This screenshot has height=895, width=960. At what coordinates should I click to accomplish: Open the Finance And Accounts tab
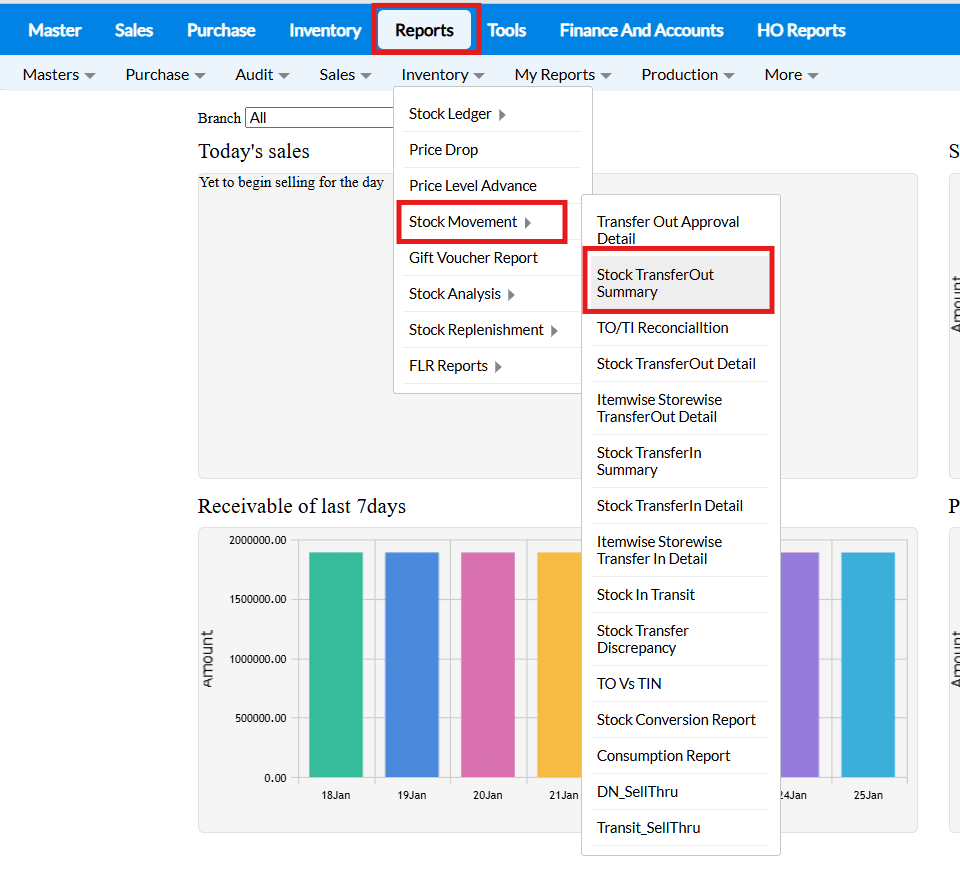pyautogui.click(x=641, y=30)
